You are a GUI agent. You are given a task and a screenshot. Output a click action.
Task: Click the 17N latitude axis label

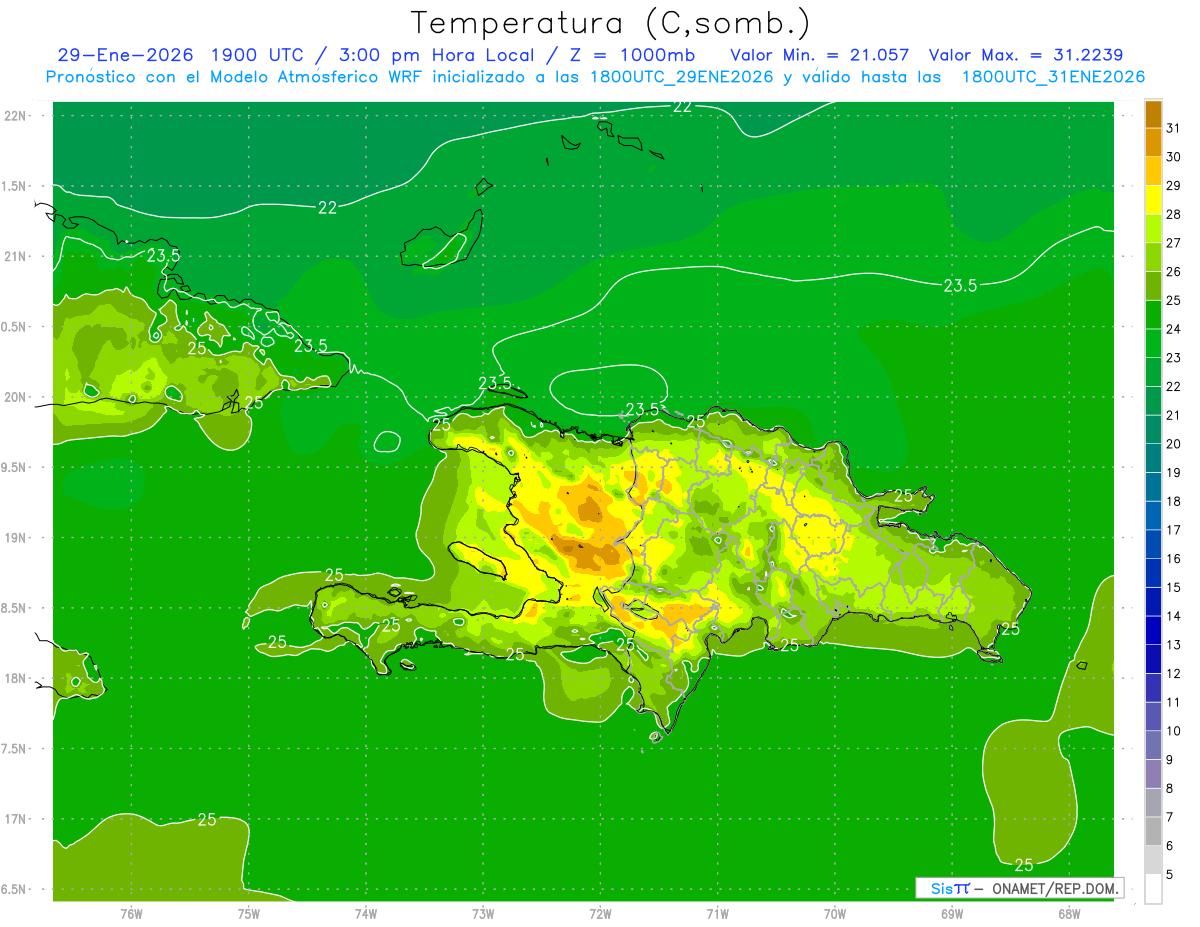pos(16,819)
